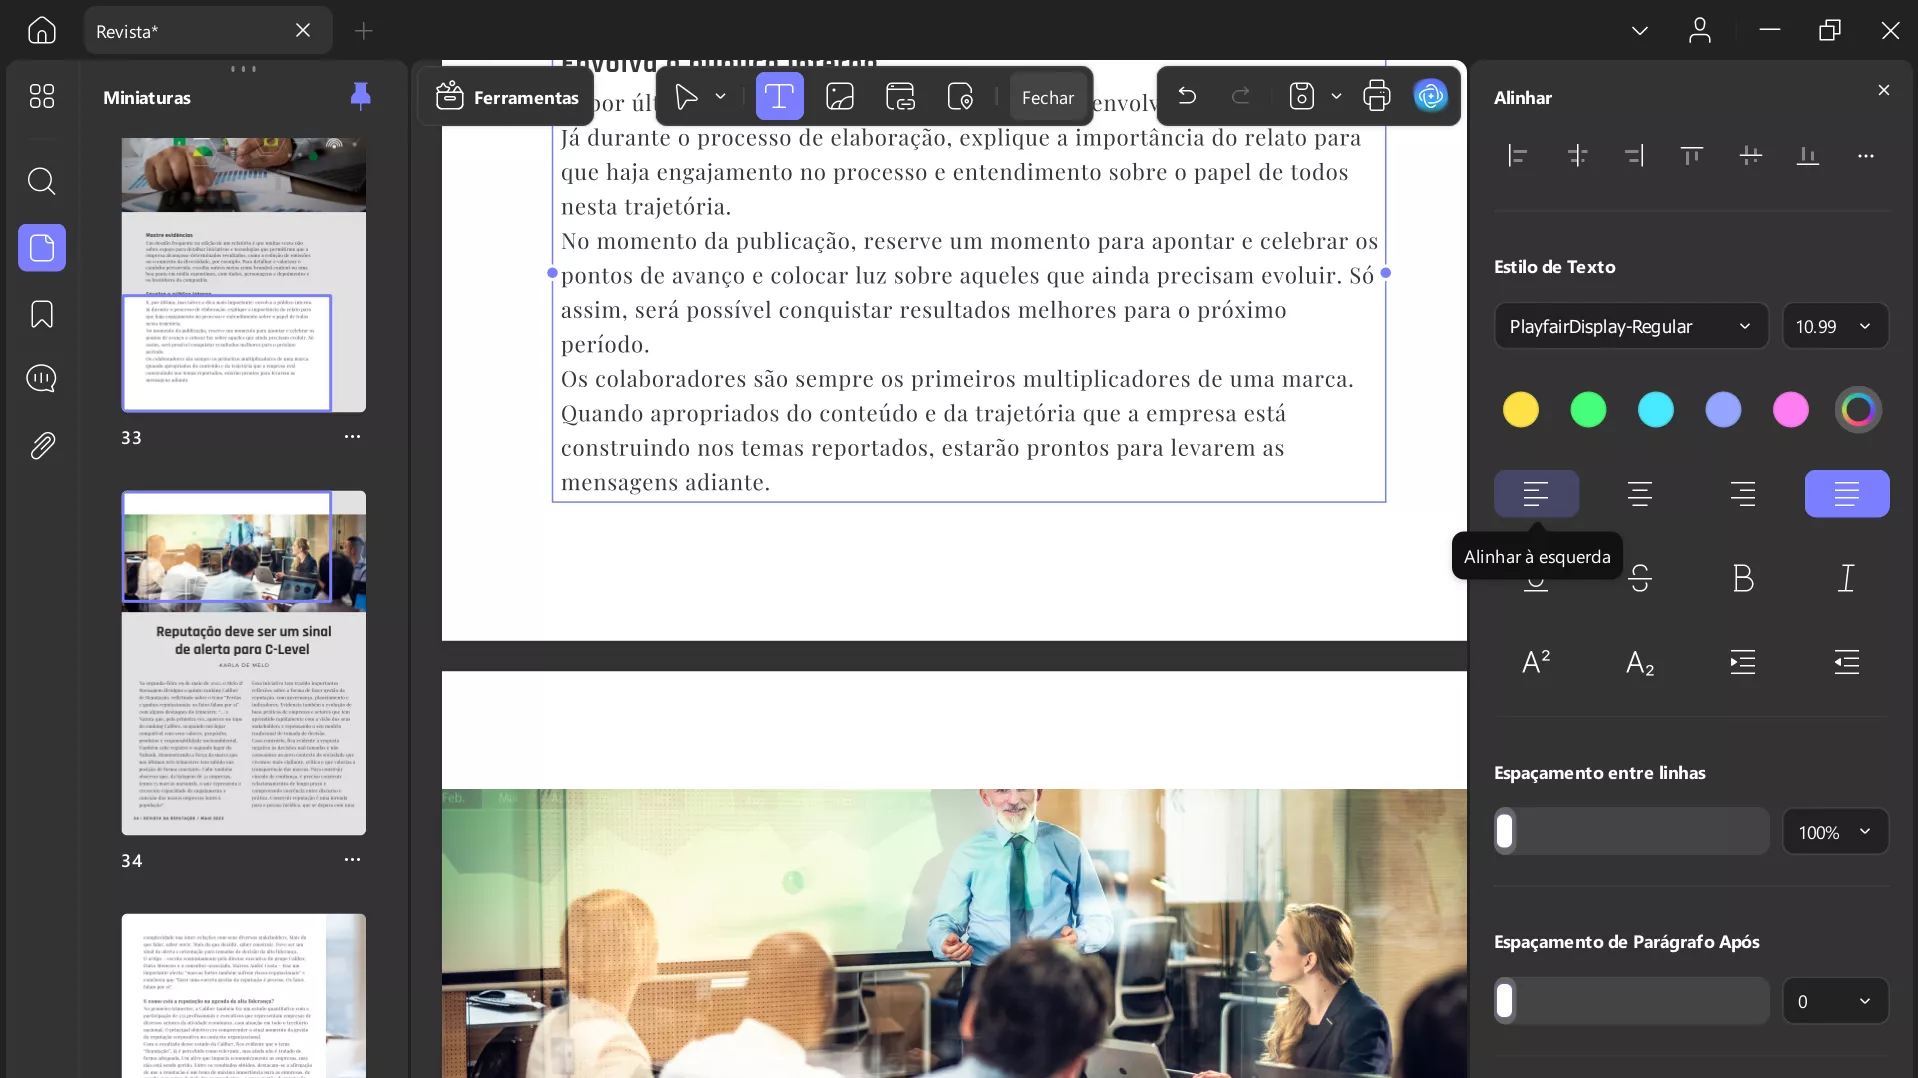
Task: Pick the cyan color swatch
Action: pos(1655,409)
